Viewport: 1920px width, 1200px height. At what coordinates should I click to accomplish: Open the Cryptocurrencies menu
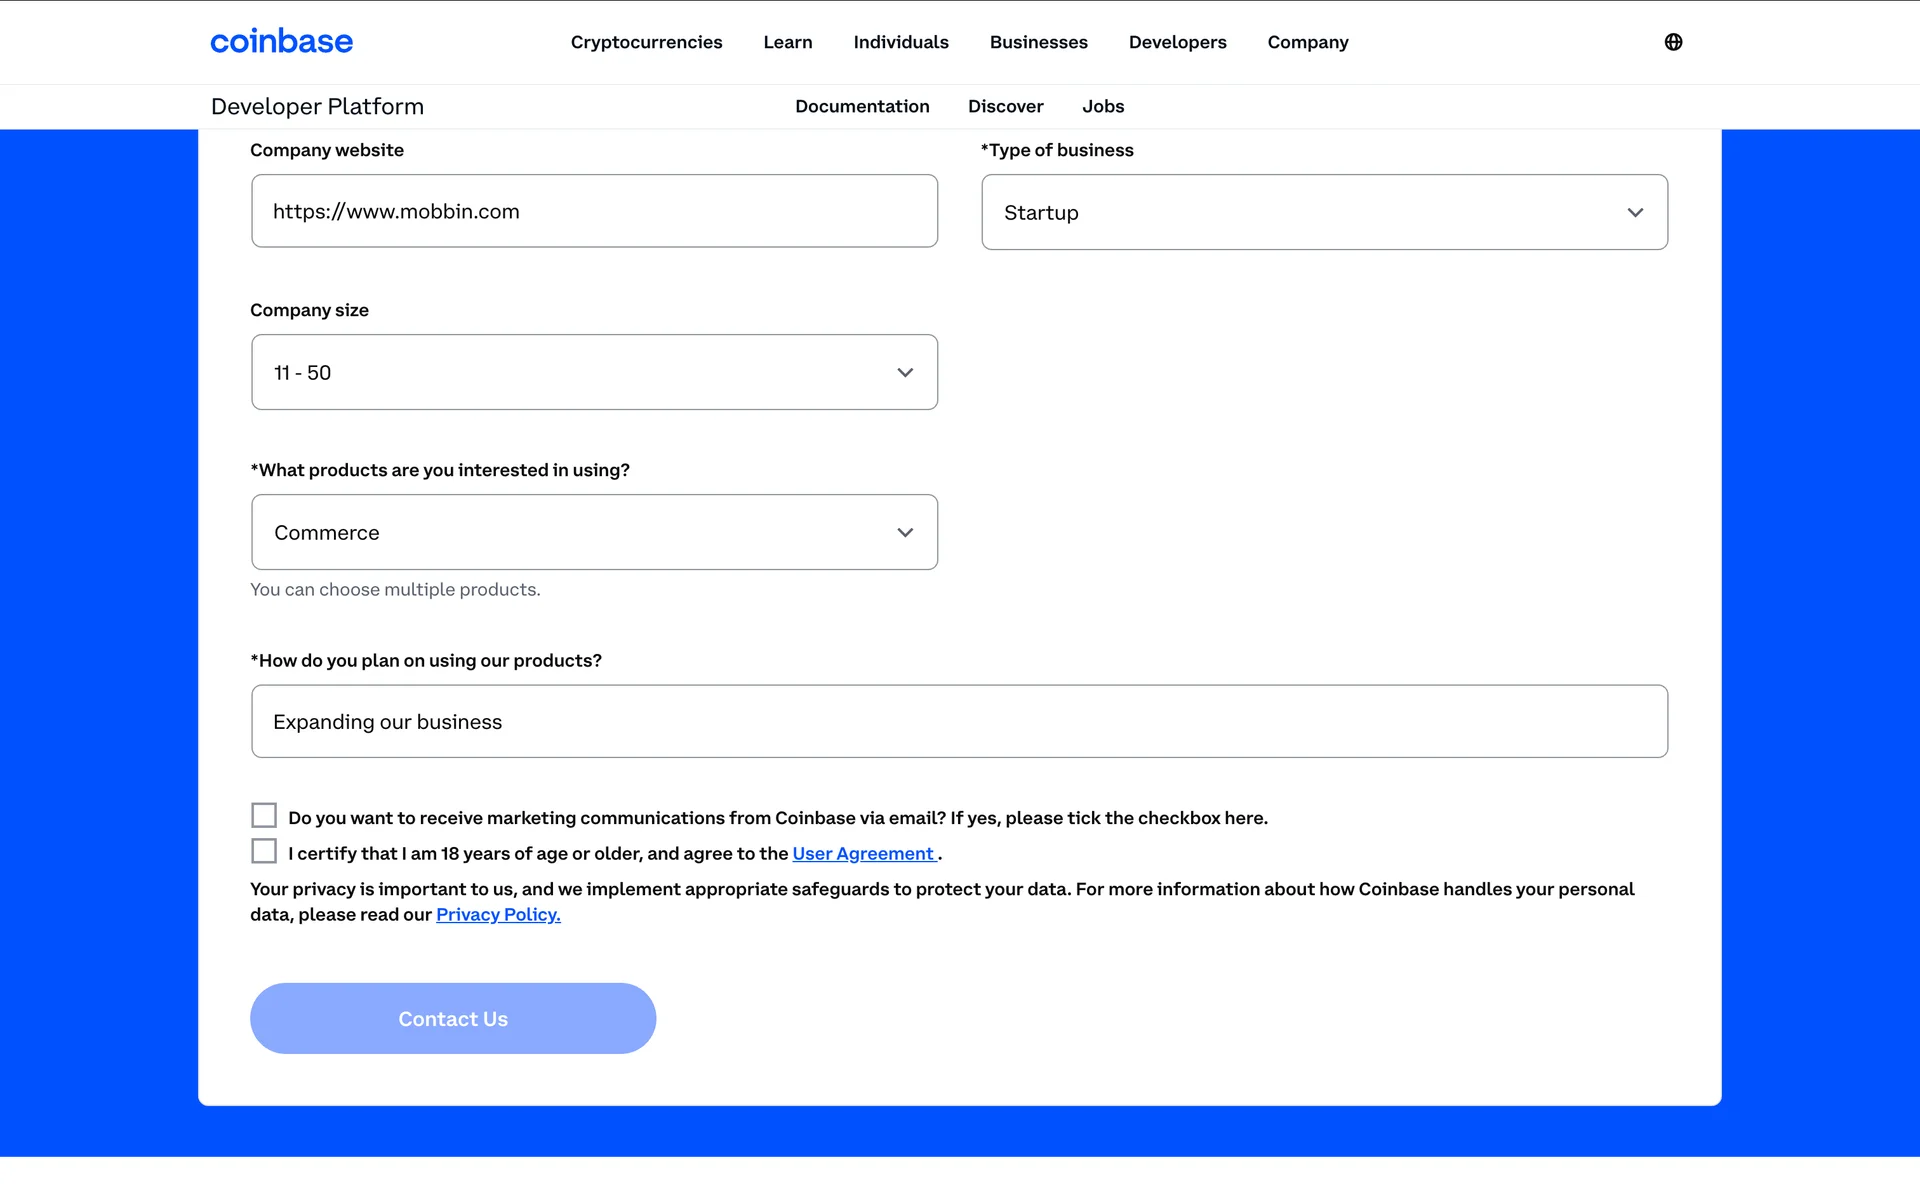[x=646, y=42]
